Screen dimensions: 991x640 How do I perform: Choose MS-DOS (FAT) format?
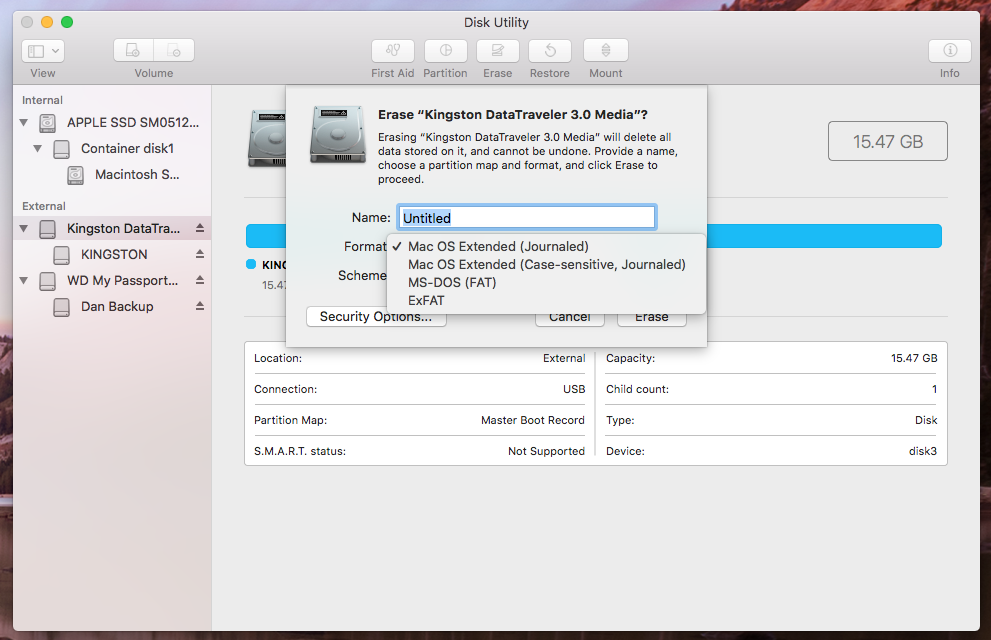546,282
